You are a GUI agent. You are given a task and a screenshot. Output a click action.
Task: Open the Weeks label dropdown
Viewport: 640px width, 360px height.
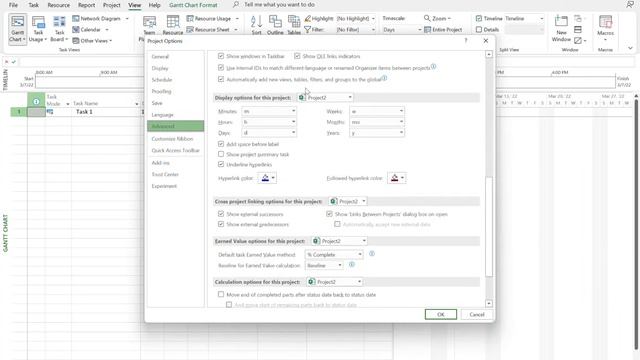click(x=377, y=111)
